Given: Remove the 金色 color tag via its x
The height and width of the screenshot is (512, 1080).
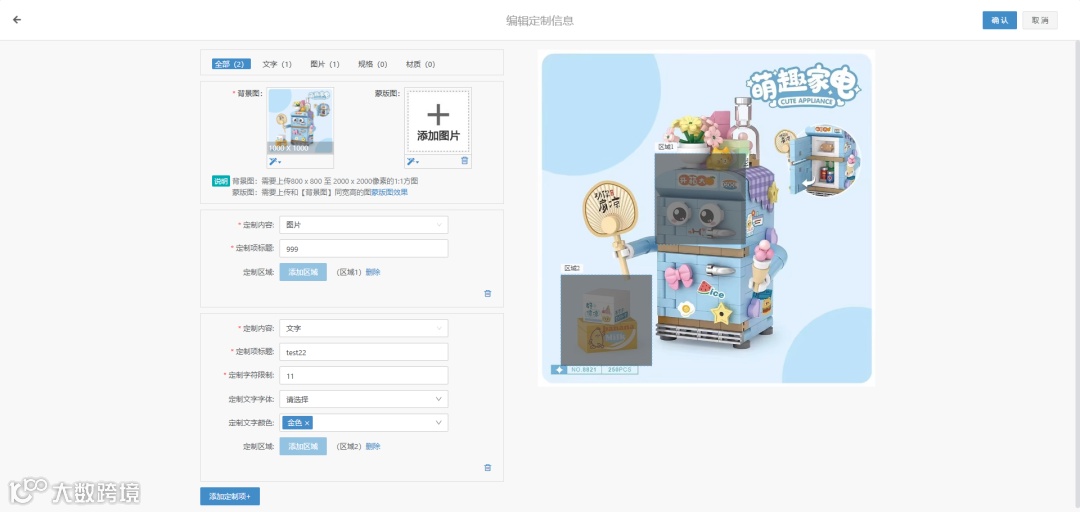Looking at the screenshot, I should 307,423.
